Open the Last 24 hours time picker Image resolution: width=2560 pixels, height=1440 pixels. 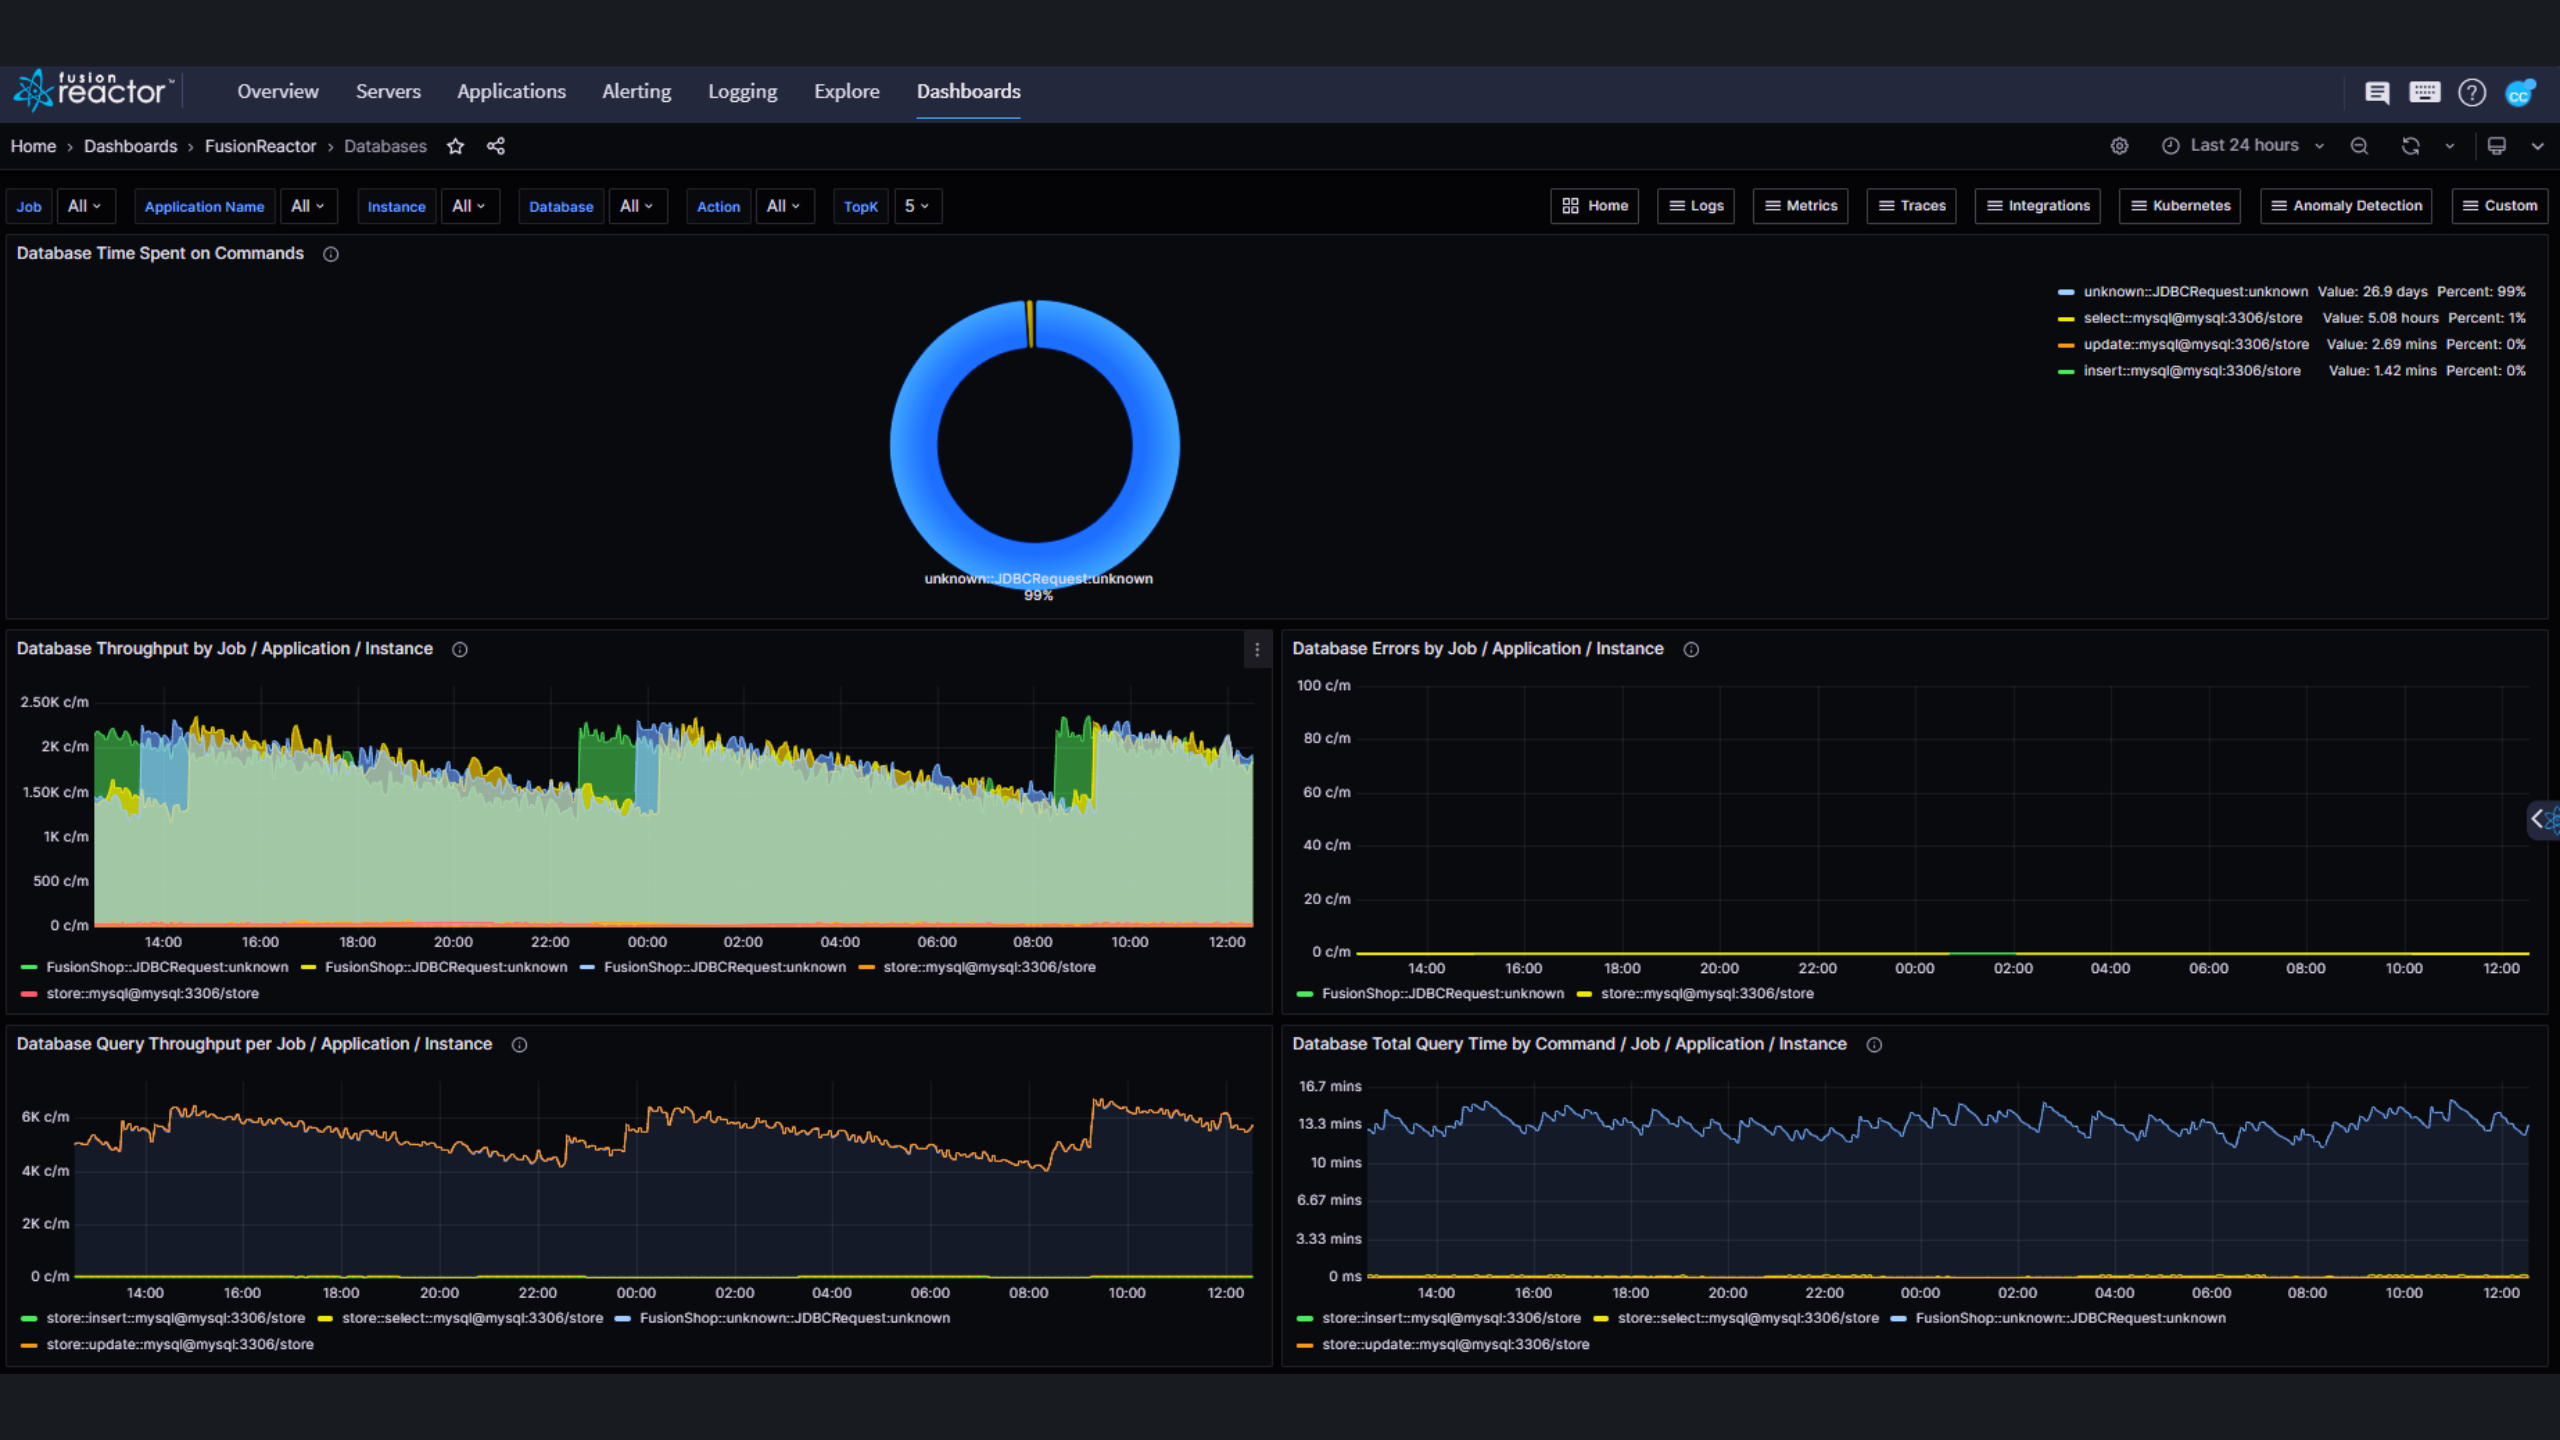2243,145
